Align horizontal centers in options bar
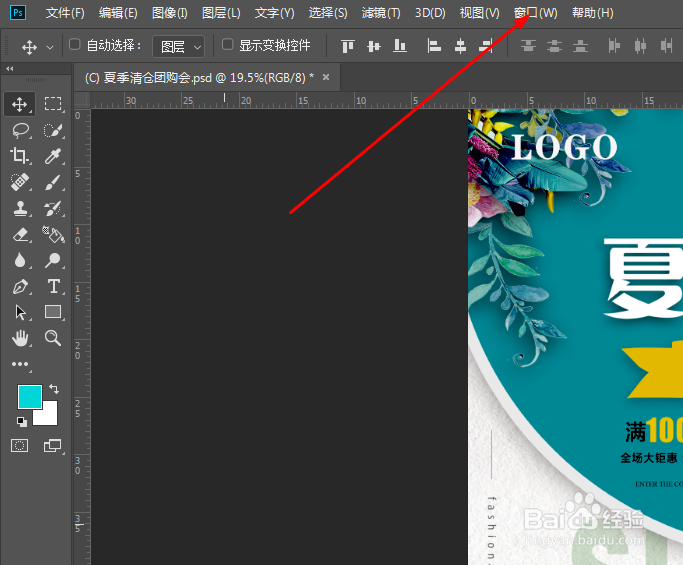The height and width of the screenshot is (565, 683). [460, 46]
